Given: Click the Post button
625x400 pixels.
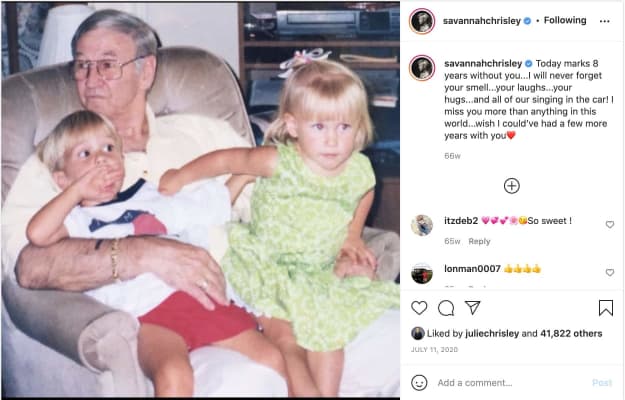Looking at the screenshot, I should 602,383.
